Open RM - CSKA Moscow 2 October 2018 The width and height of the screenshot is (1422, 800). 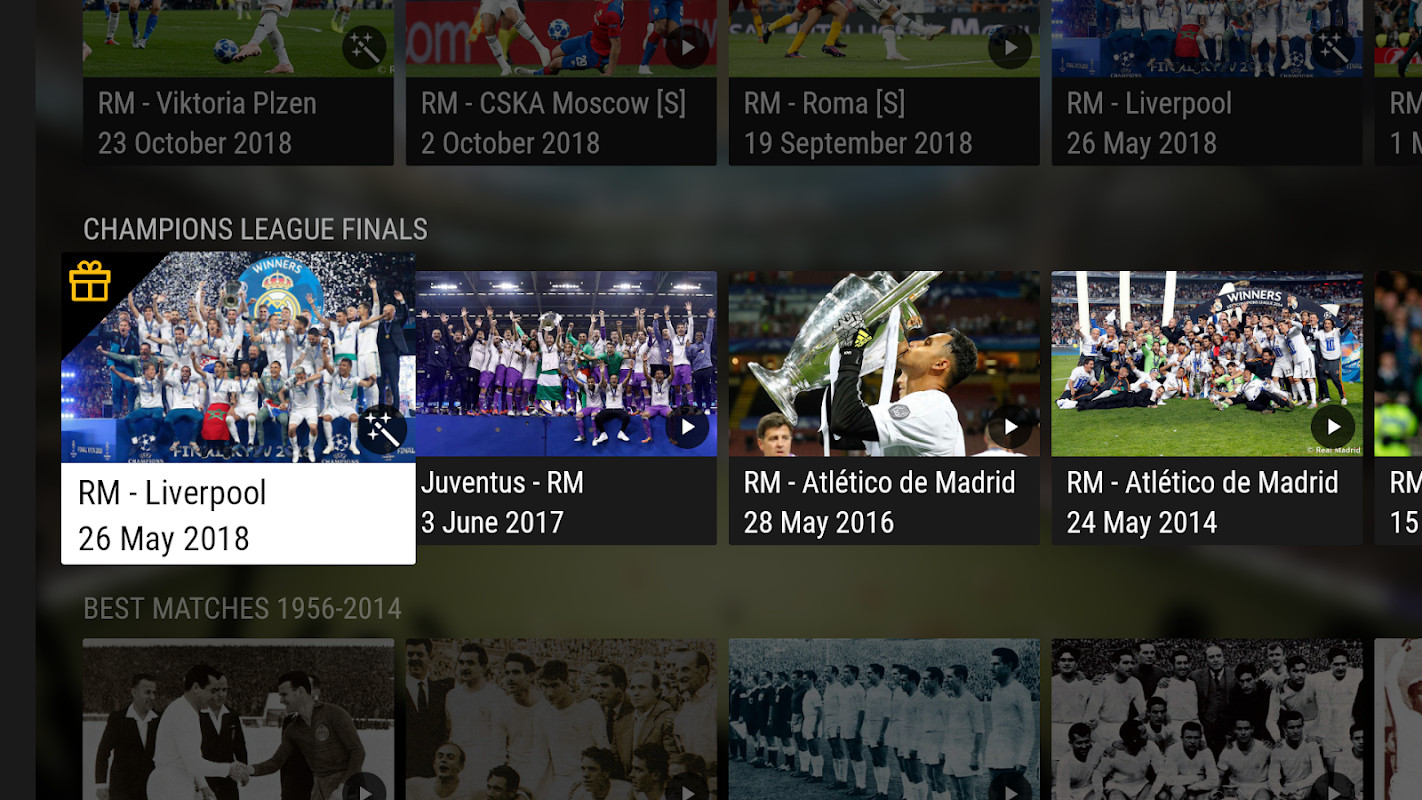pos(561,122)
